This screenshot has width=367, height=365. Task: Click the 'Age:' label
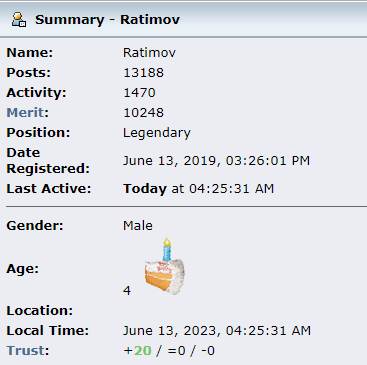click(23, 269)
